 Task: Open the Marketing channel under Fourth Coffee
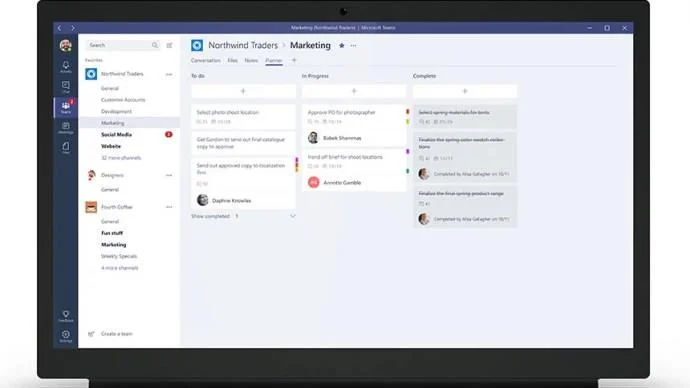tap(114, 245)
